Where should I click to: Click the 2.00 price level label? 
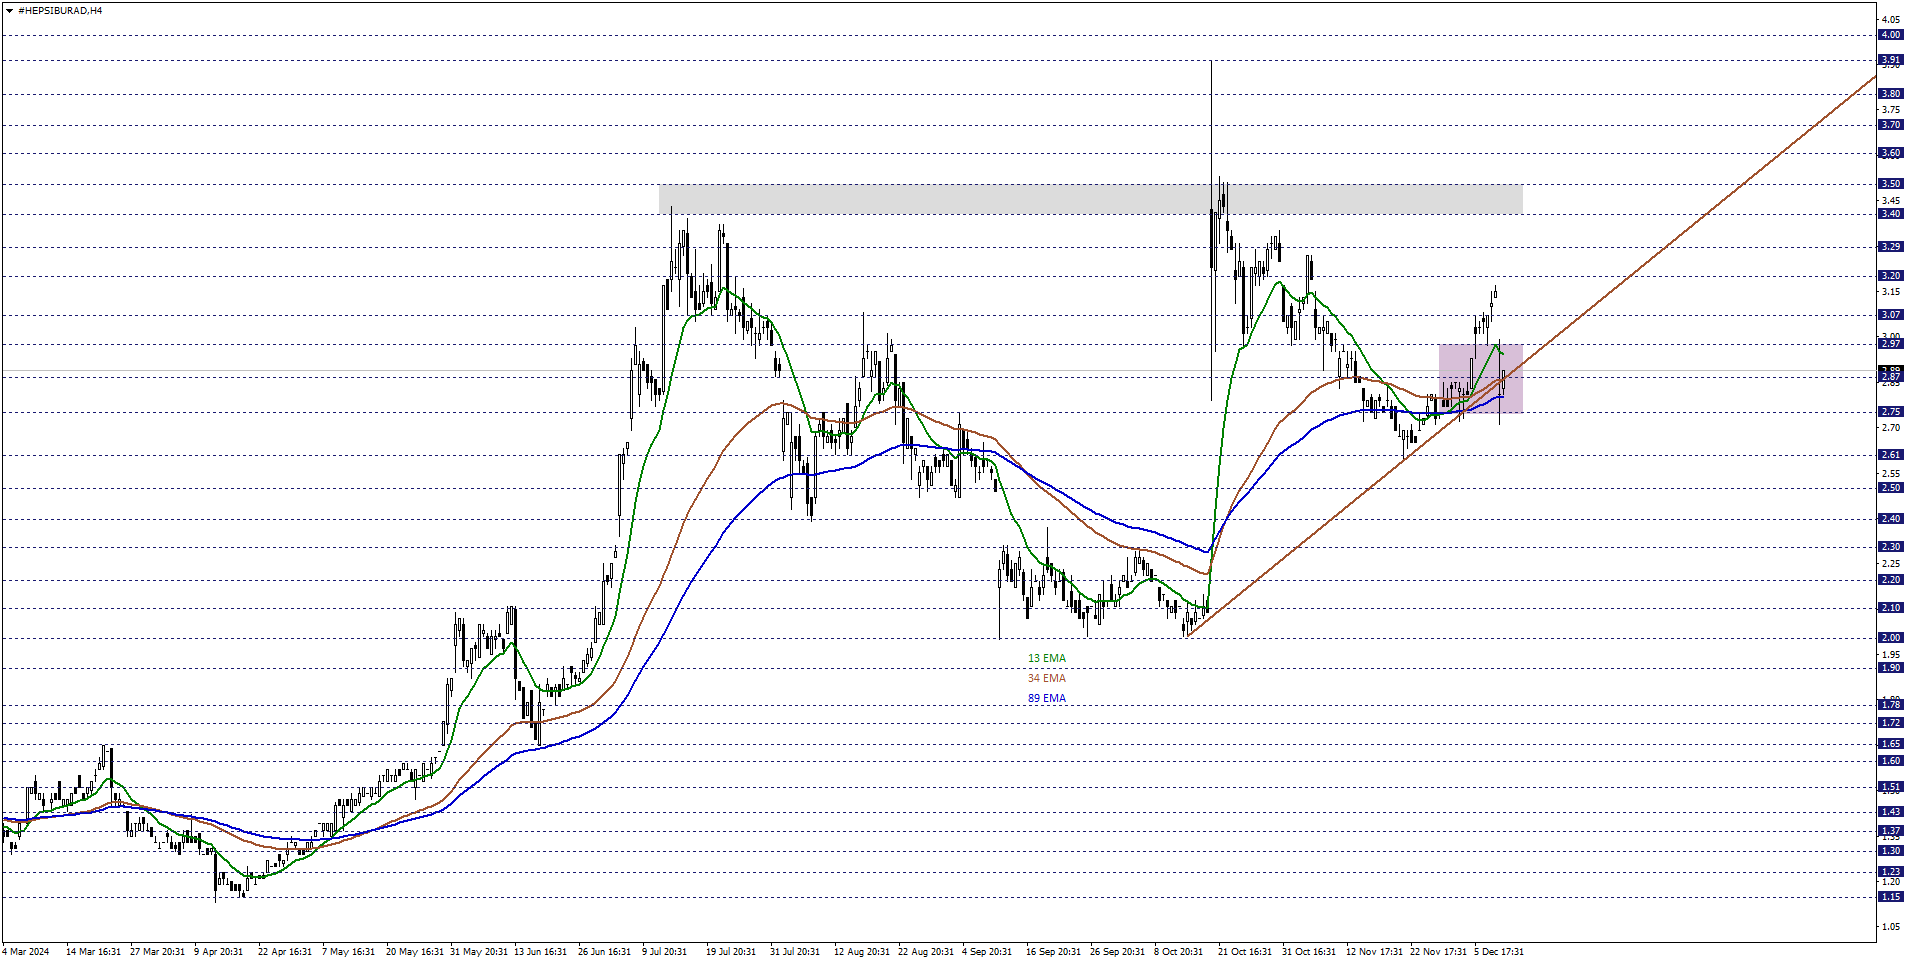[1890, 638]
